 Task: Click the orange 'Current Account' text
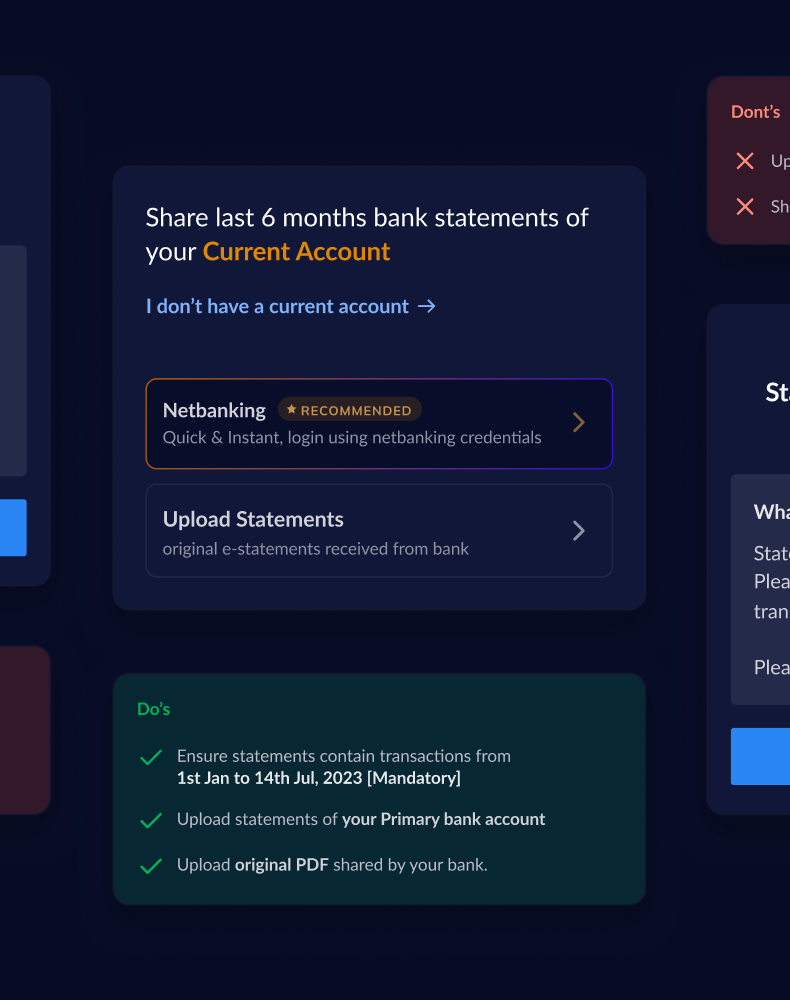296,251
